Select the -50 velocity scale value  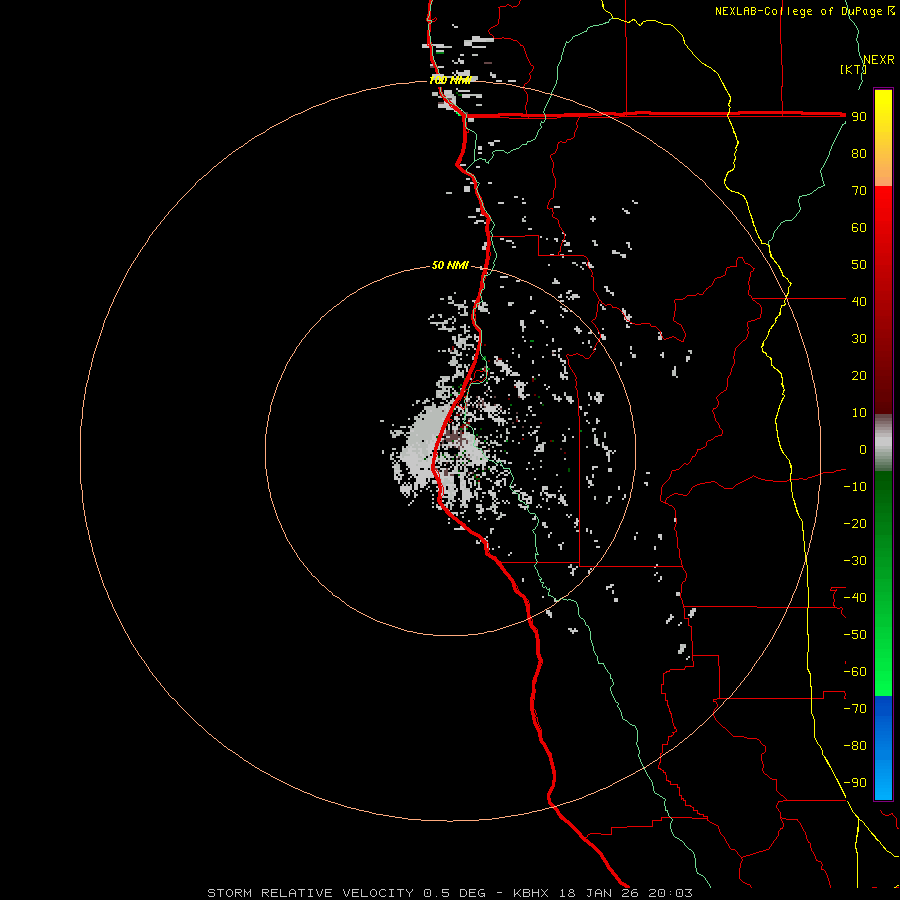point(855,635)
